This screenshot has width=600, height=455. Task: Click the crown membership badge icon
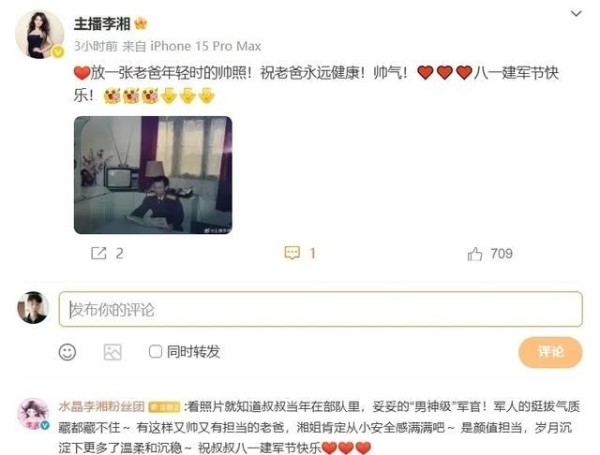(x=141, y=24)
